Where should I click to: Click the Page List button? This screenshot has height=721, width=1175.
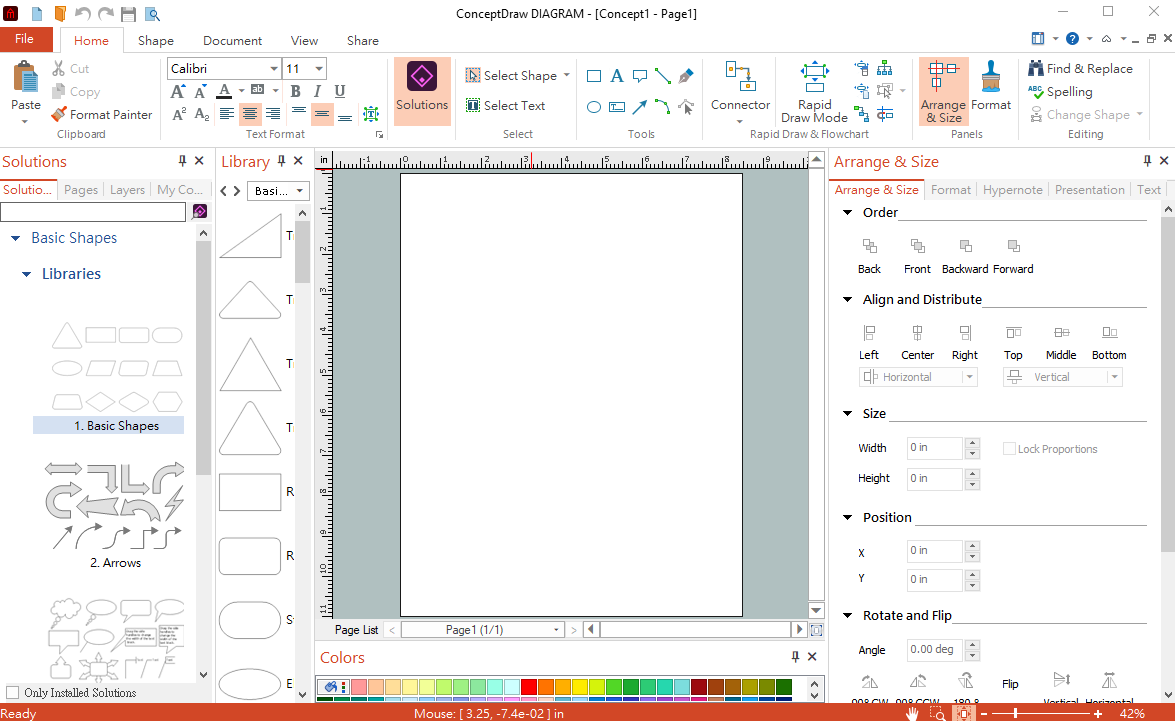357,630
